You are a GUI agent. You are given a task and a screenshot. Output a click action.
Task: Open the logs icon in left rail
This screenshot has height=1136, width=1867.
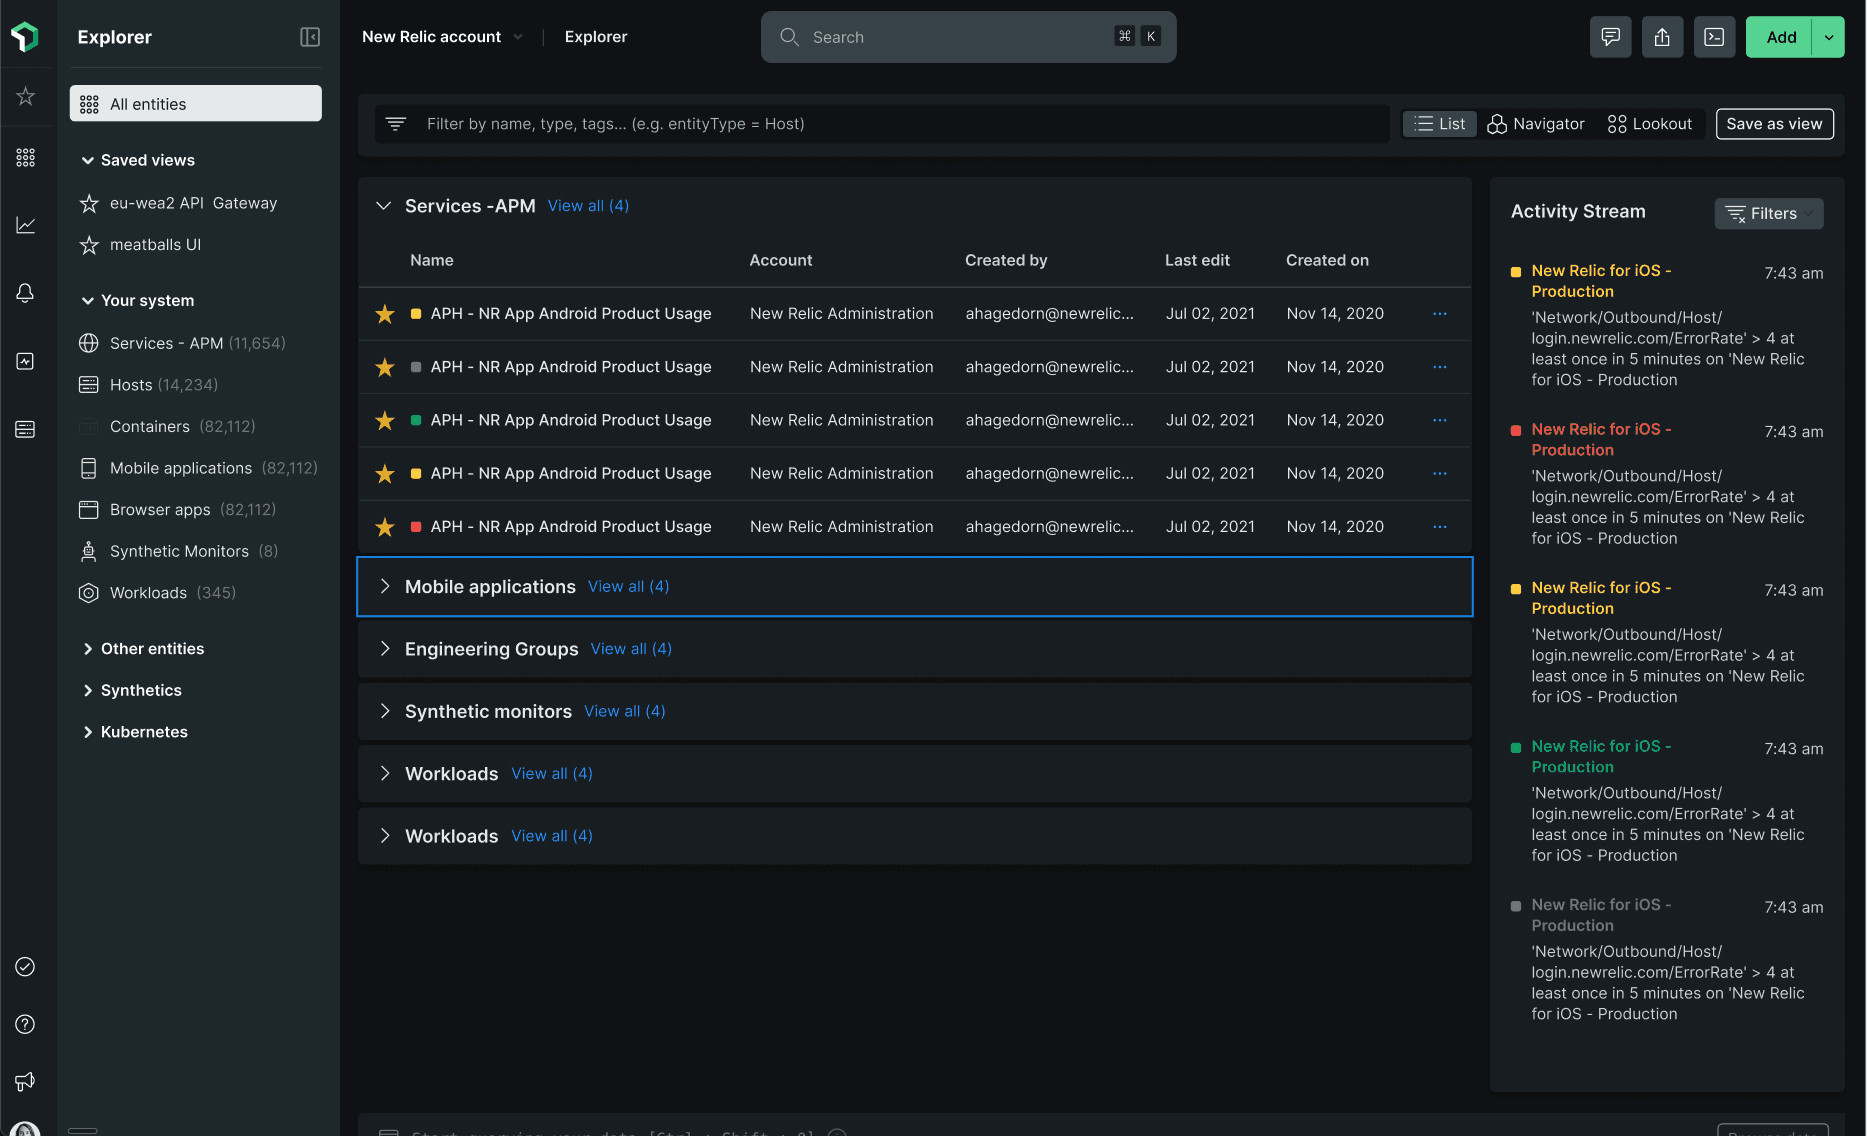(x=26, y=429)
